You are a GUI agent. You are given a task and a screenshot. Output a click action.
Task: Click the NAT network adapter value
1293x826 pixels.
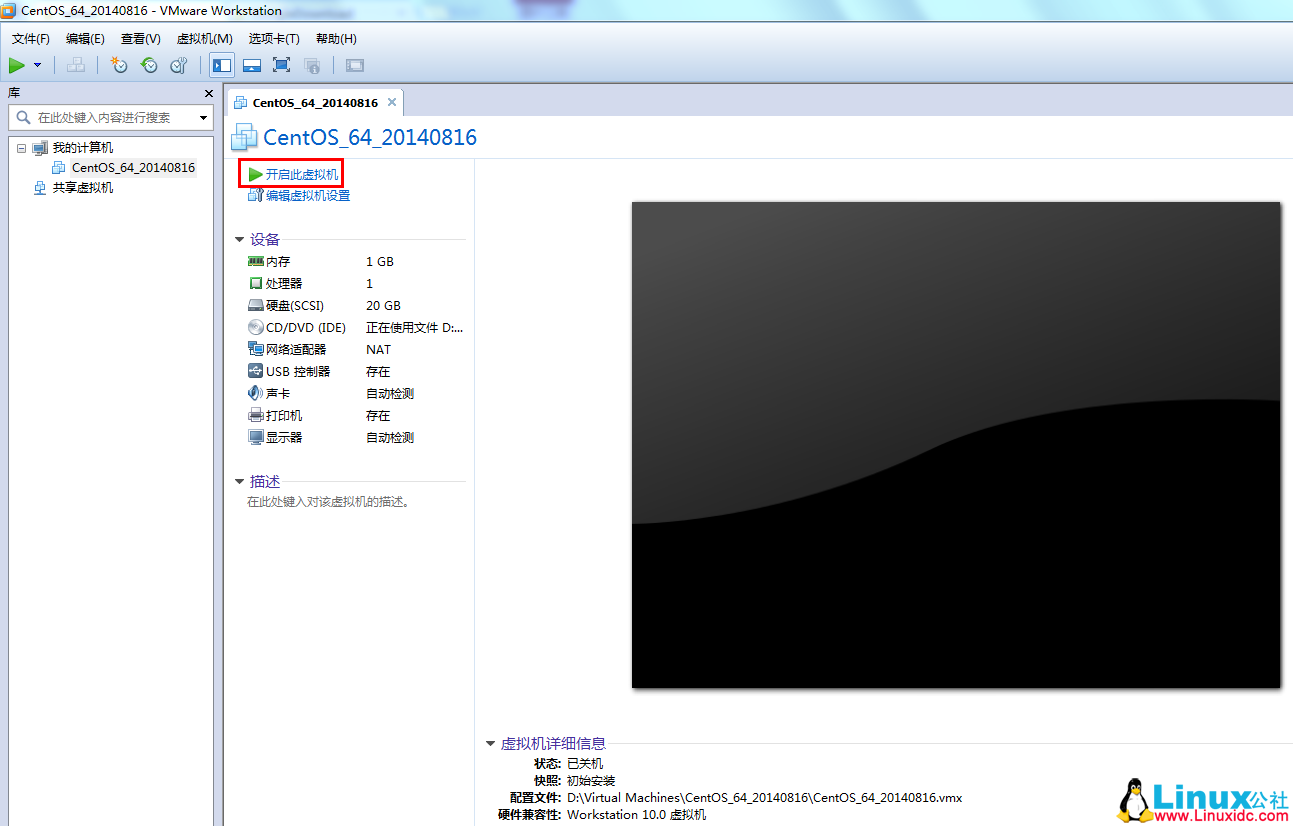(x=379, y=349)
